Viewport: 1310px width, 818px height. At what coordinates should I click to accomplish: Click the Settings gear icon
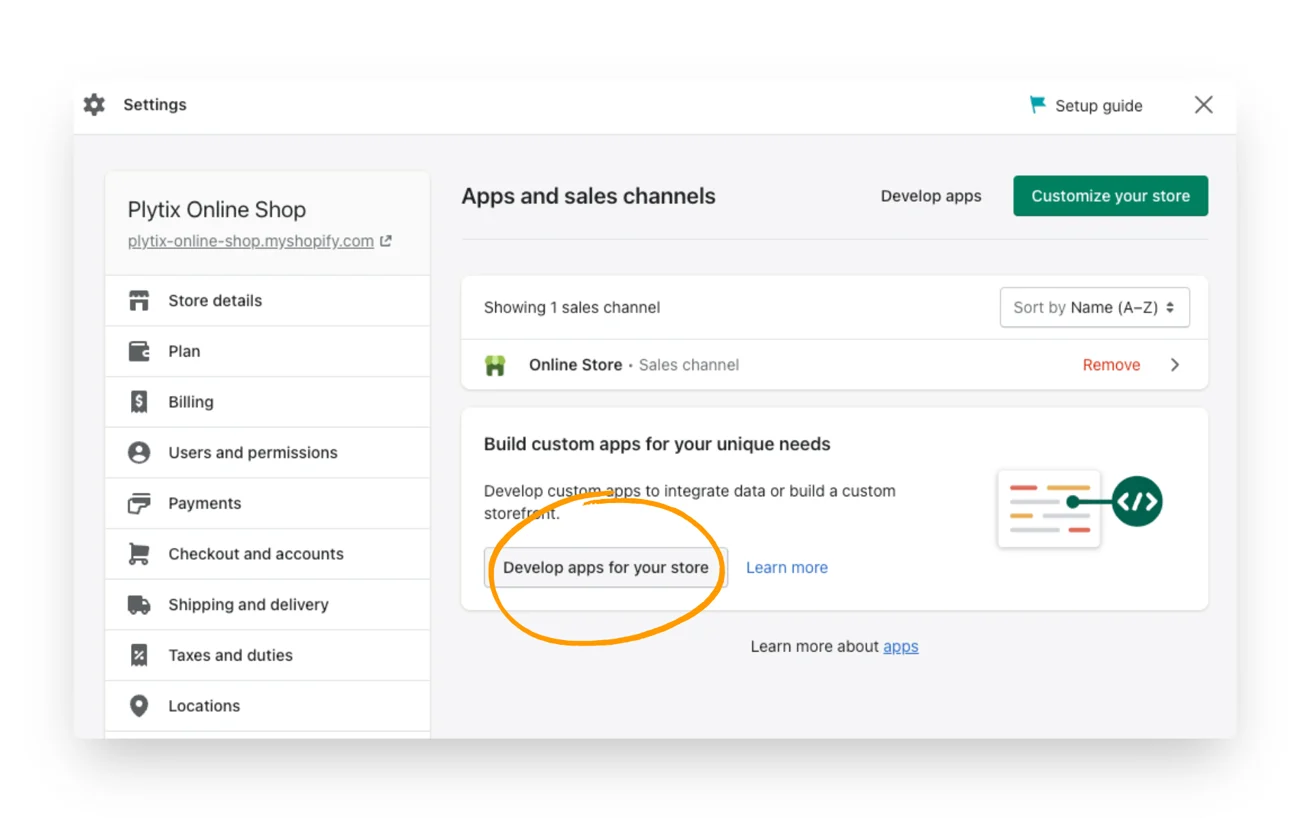click(94, 104)
